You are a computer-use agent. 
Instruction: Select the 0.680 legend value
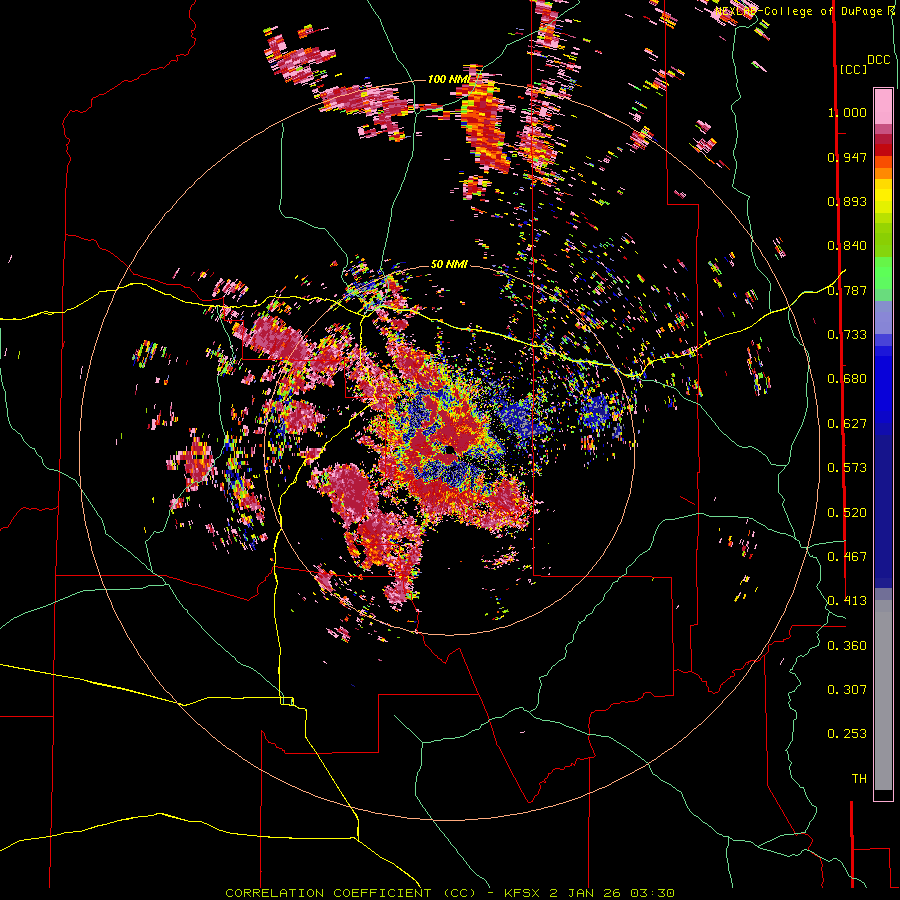click(847, 379)
